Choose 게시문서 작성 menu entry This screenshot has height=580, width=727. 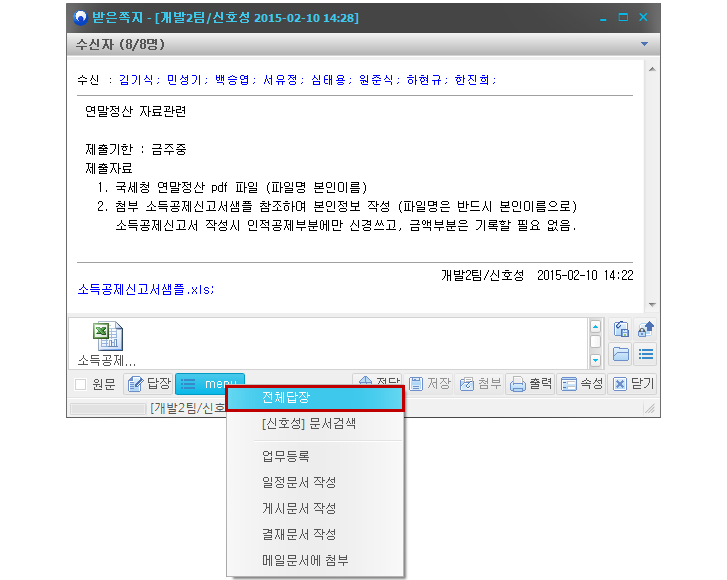[x=315, y=508]
